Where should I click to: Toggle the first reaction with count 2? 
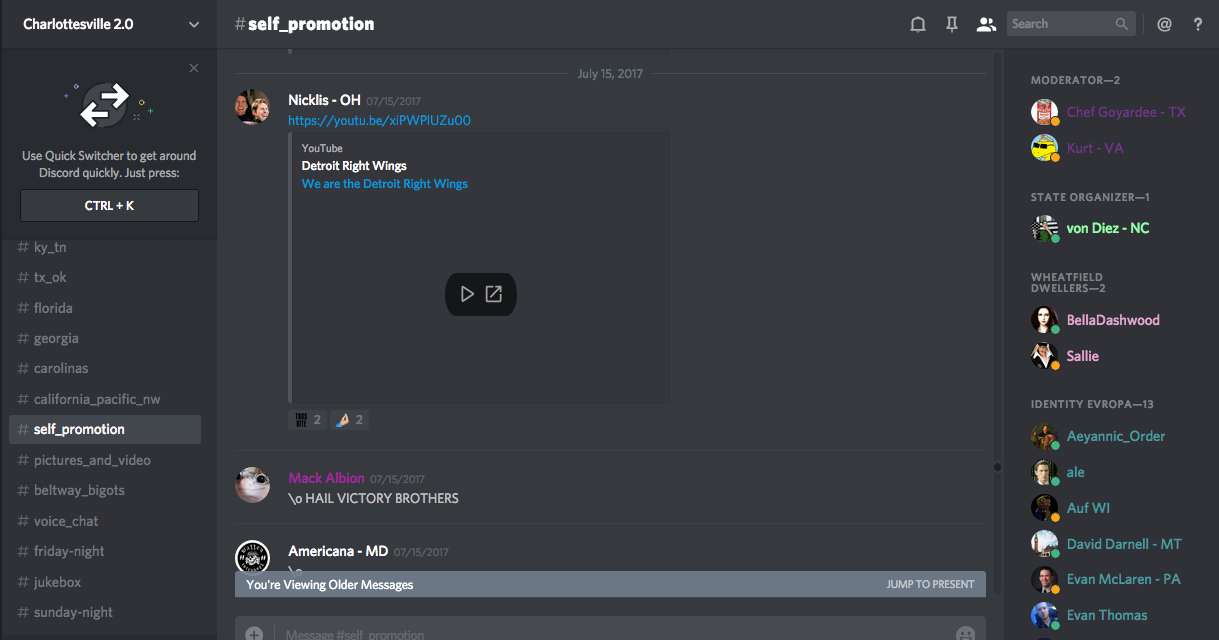[307, 420]
